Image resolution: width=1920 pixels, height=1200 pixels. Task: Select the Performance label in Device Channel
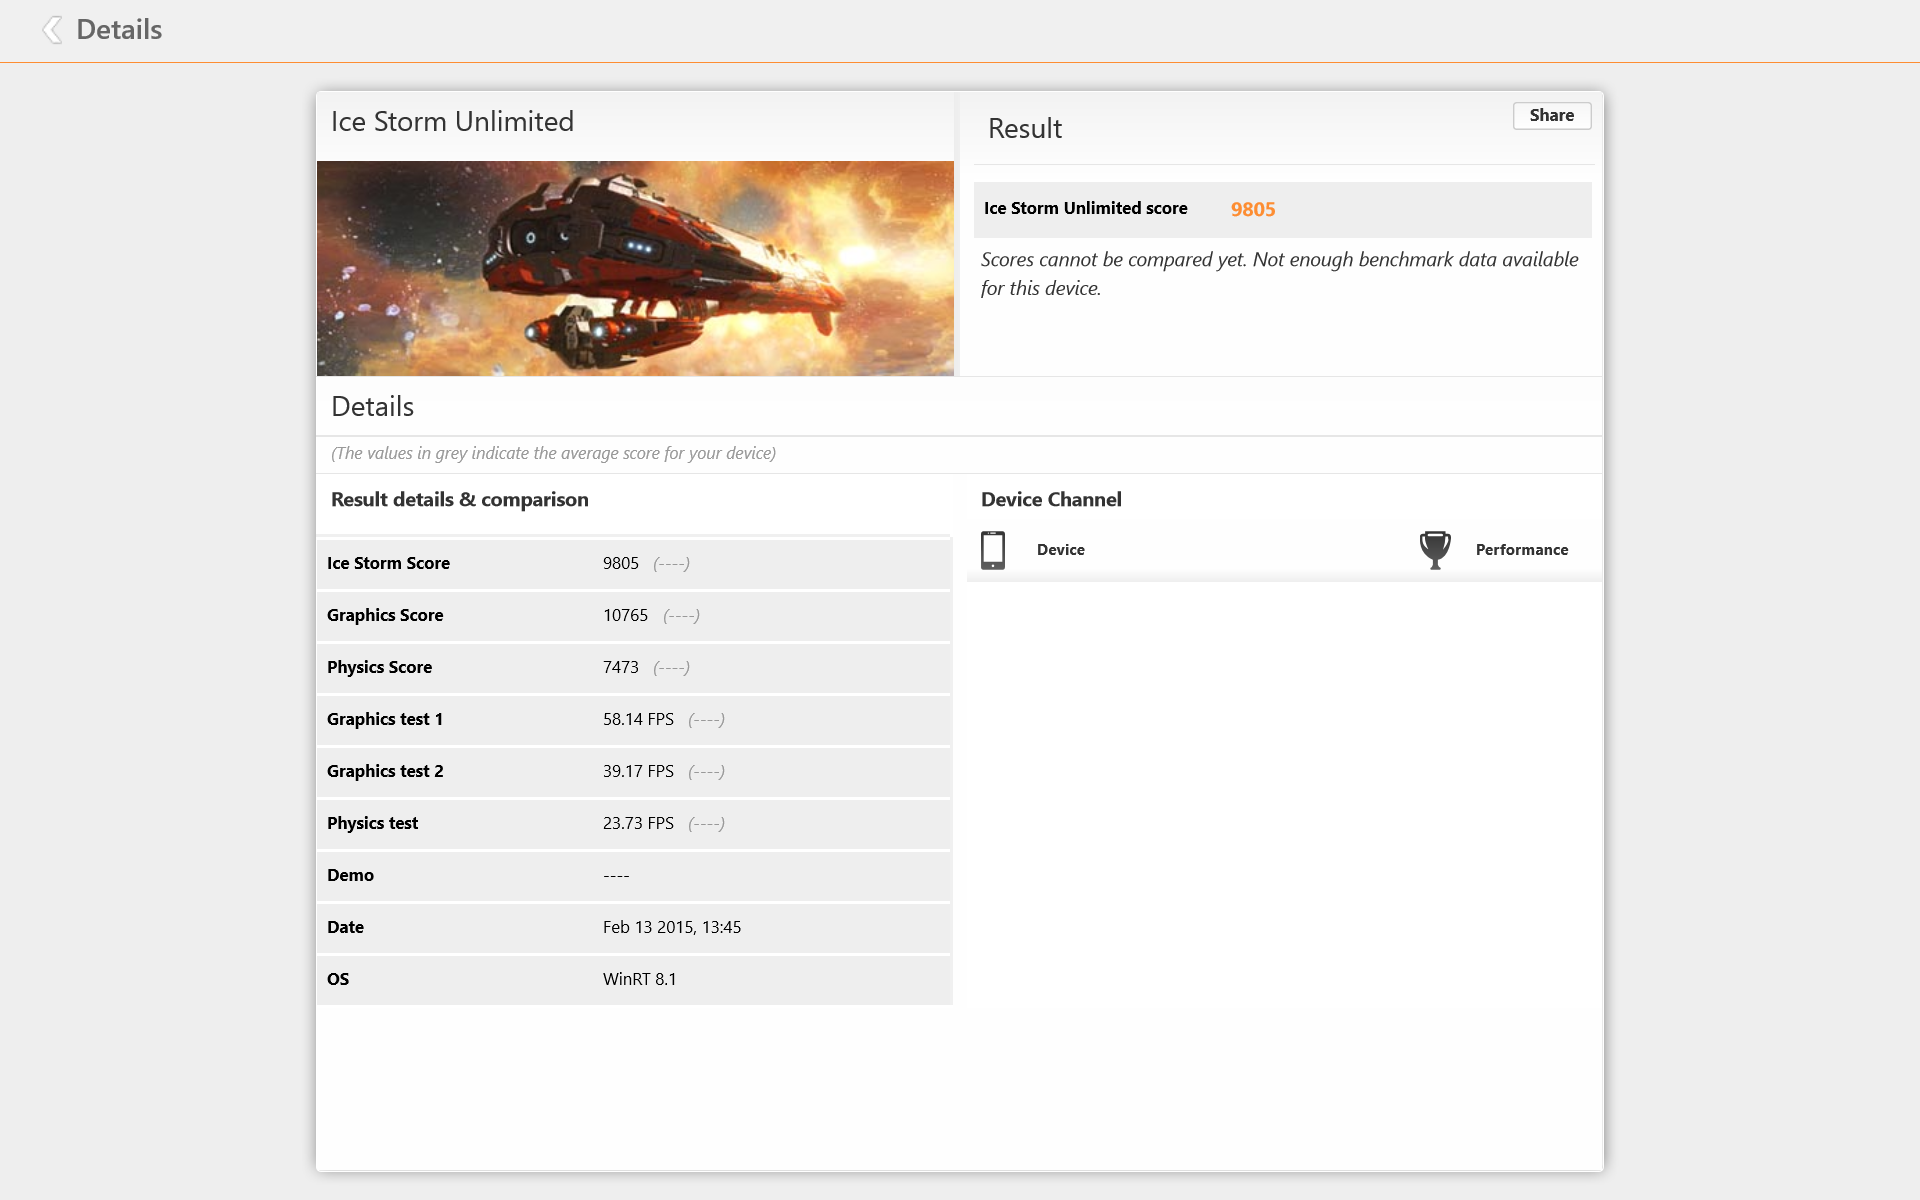click(x=1522, y=550)
